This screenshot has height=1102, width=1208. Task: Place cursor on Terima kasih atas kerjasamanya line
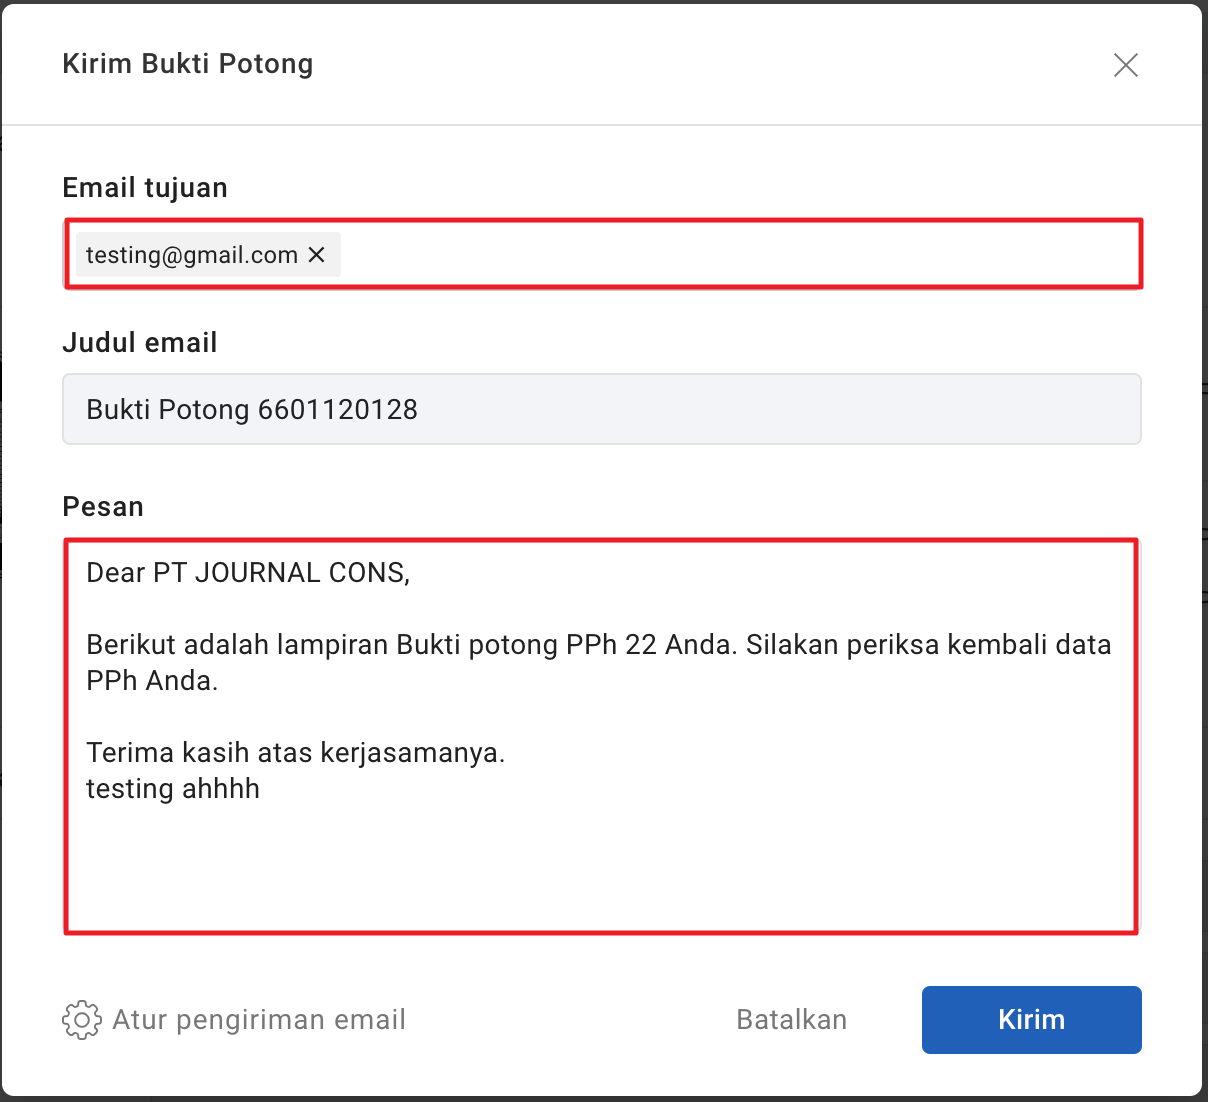click(295, 753)
